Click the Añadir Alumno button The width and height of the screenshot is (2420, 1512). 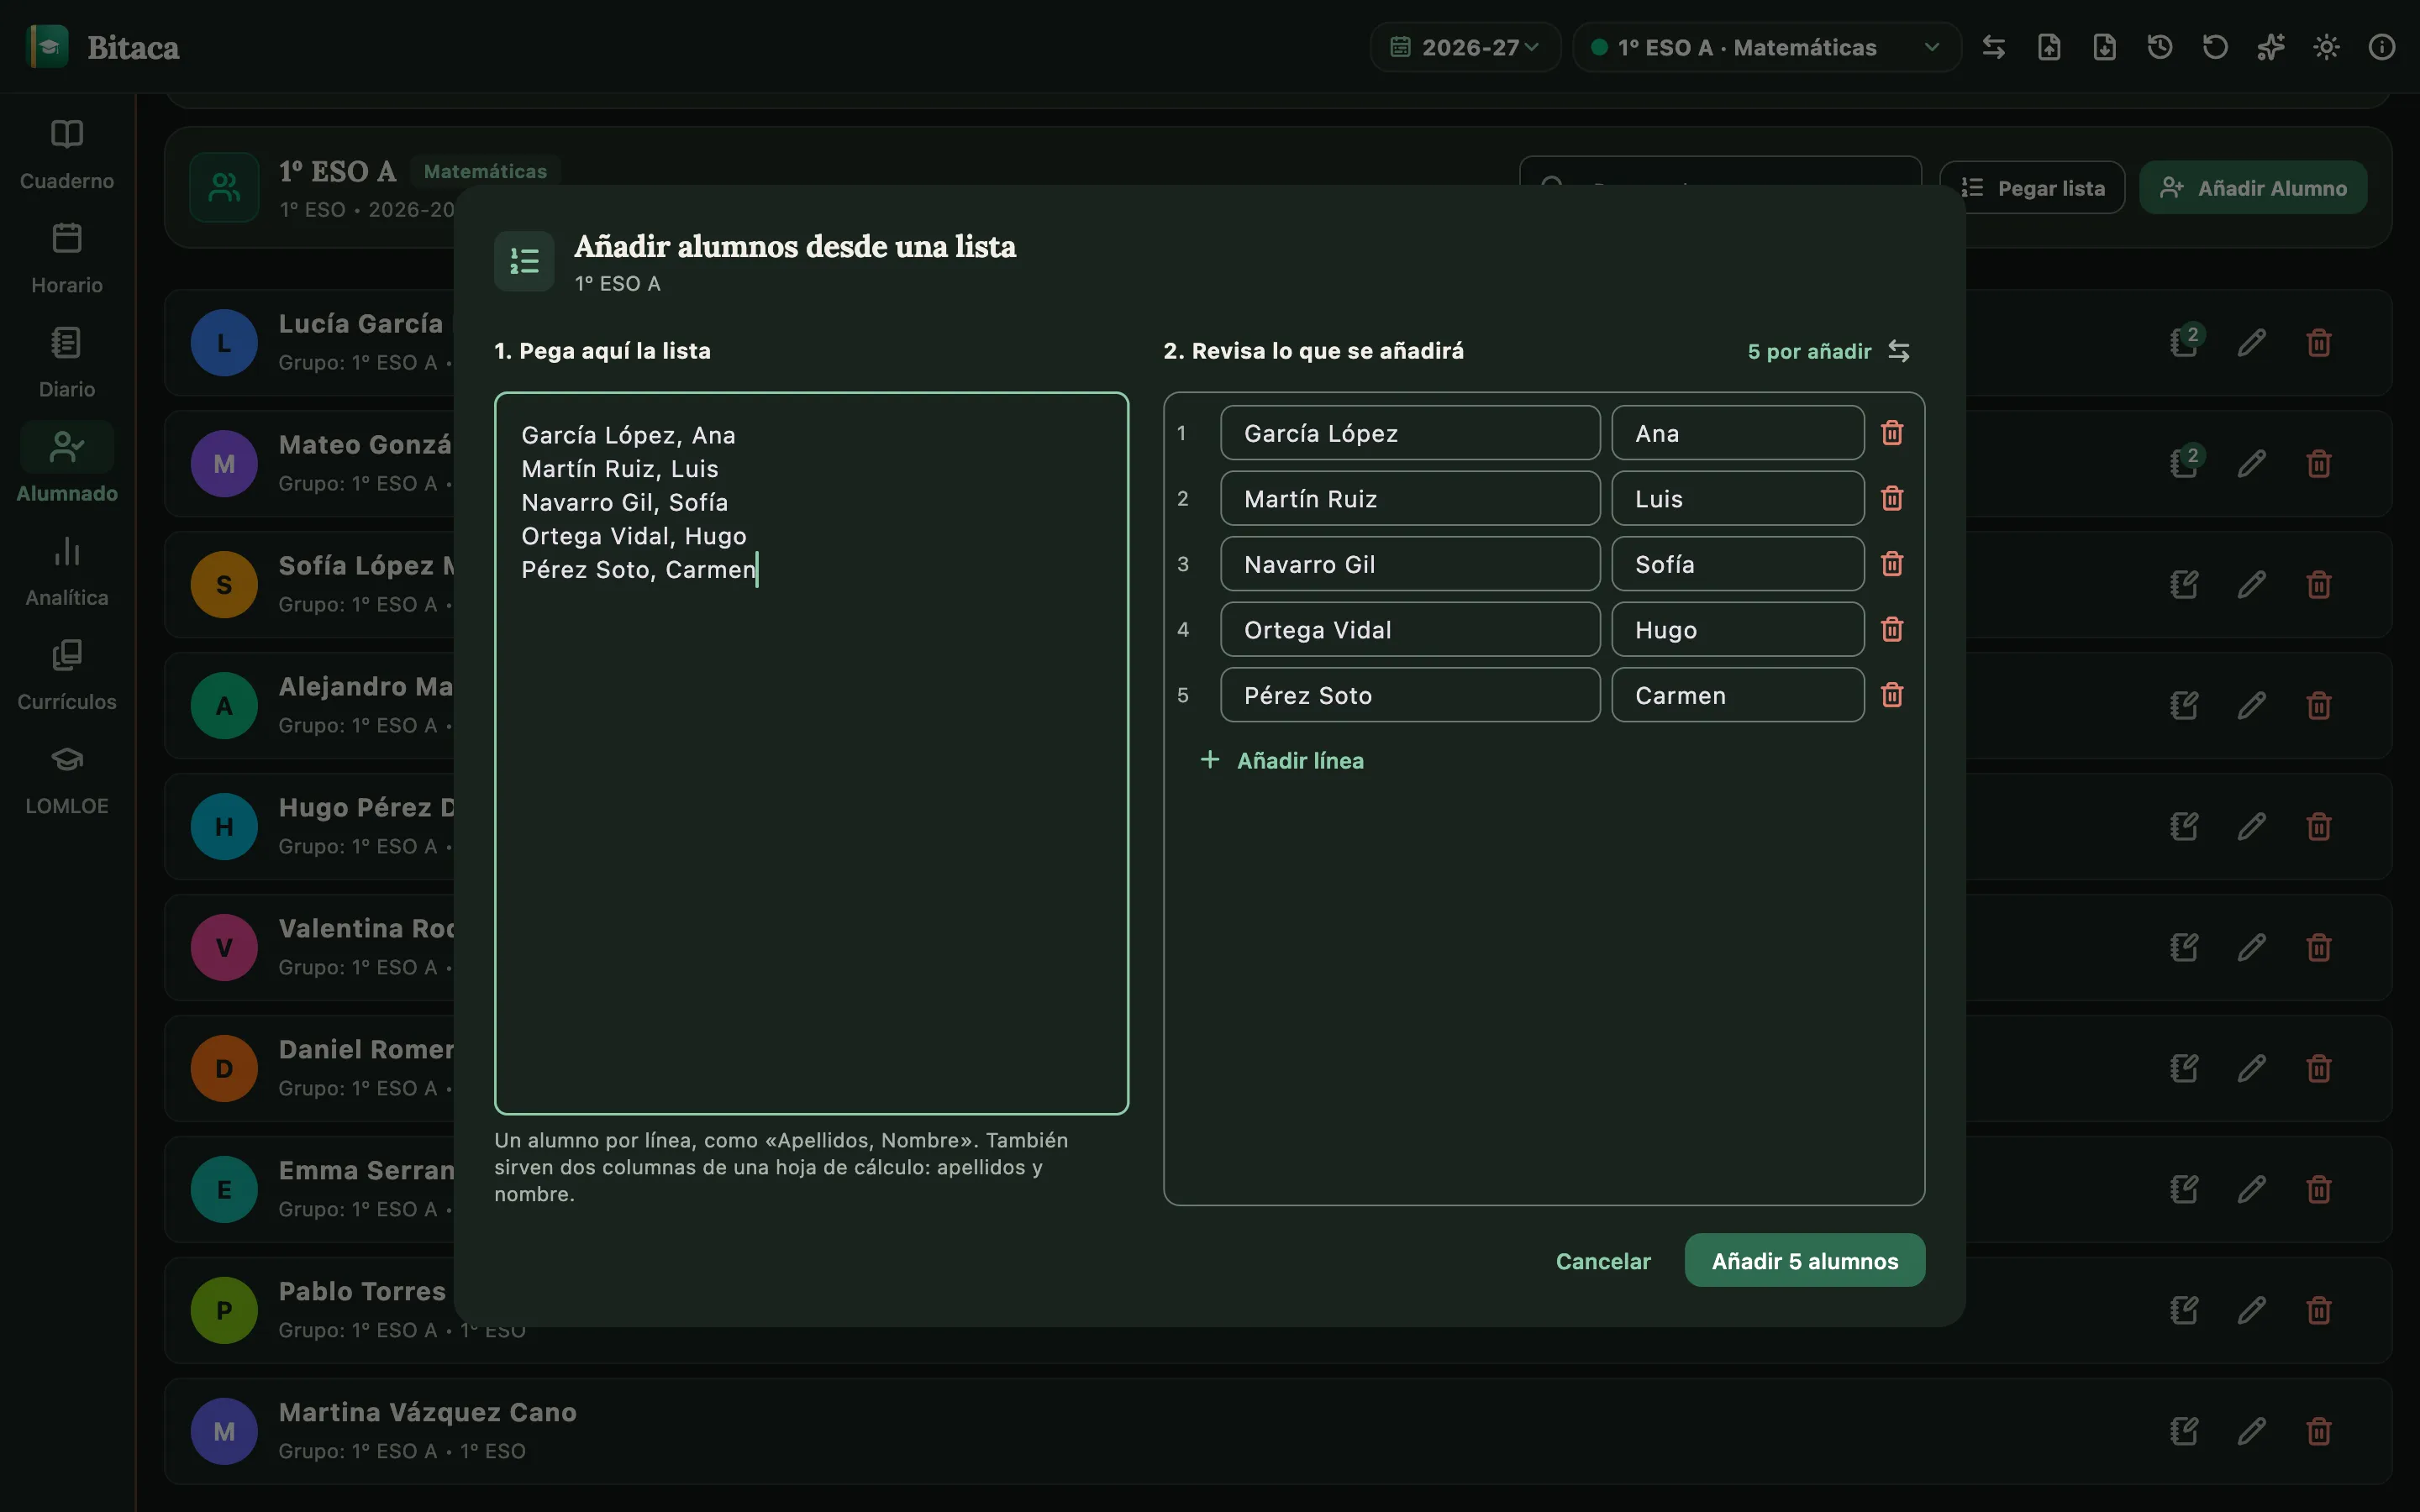coord(2253,187)
